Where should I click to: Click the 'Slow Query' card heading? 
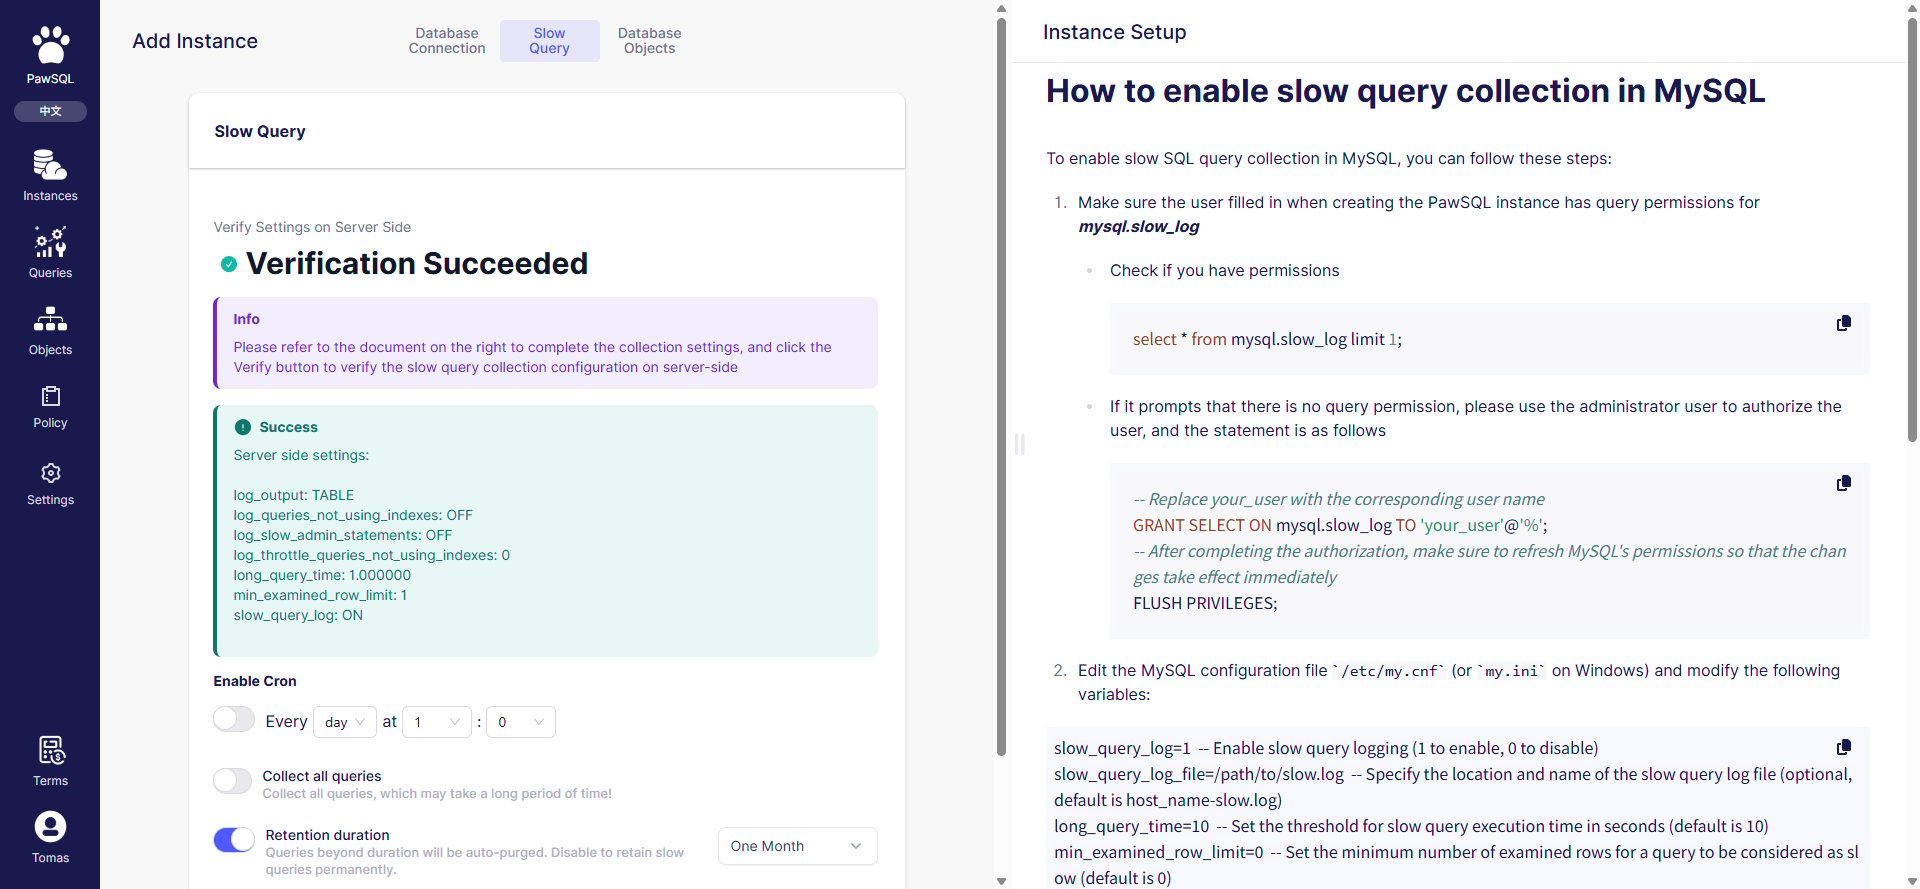(260, 131)
